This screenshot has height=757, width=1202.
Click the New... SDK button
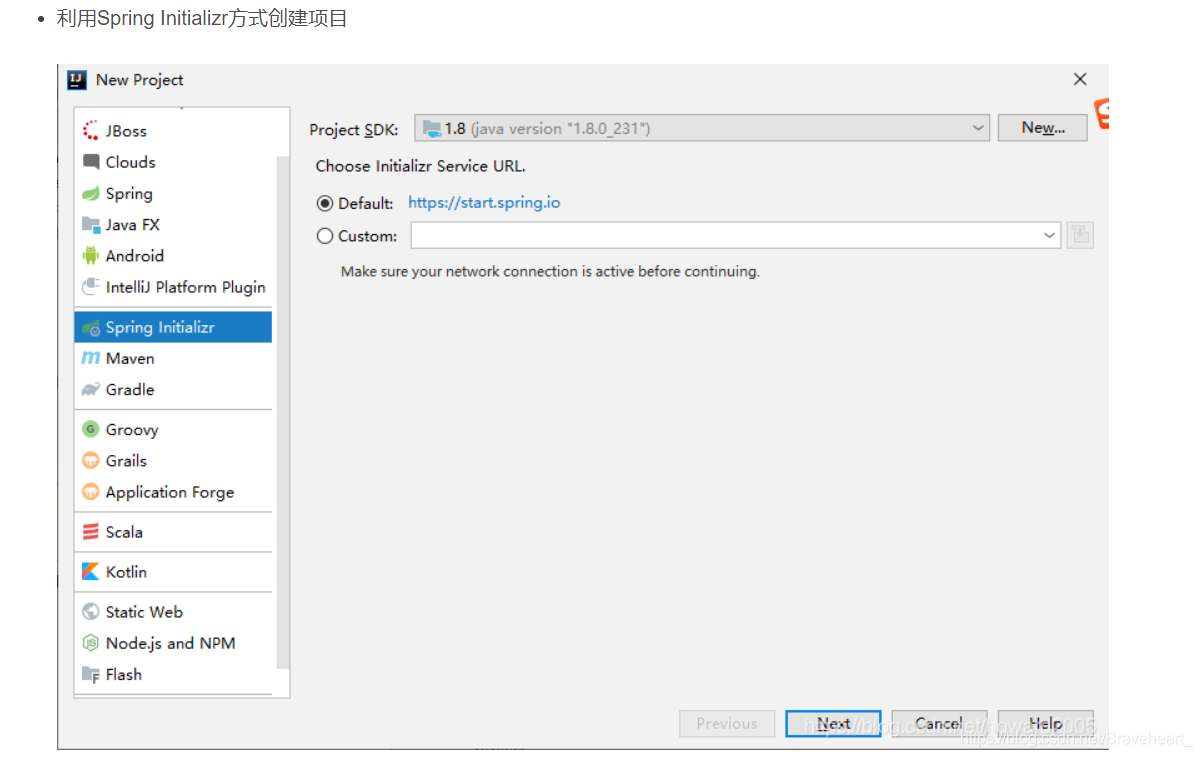1042,128
